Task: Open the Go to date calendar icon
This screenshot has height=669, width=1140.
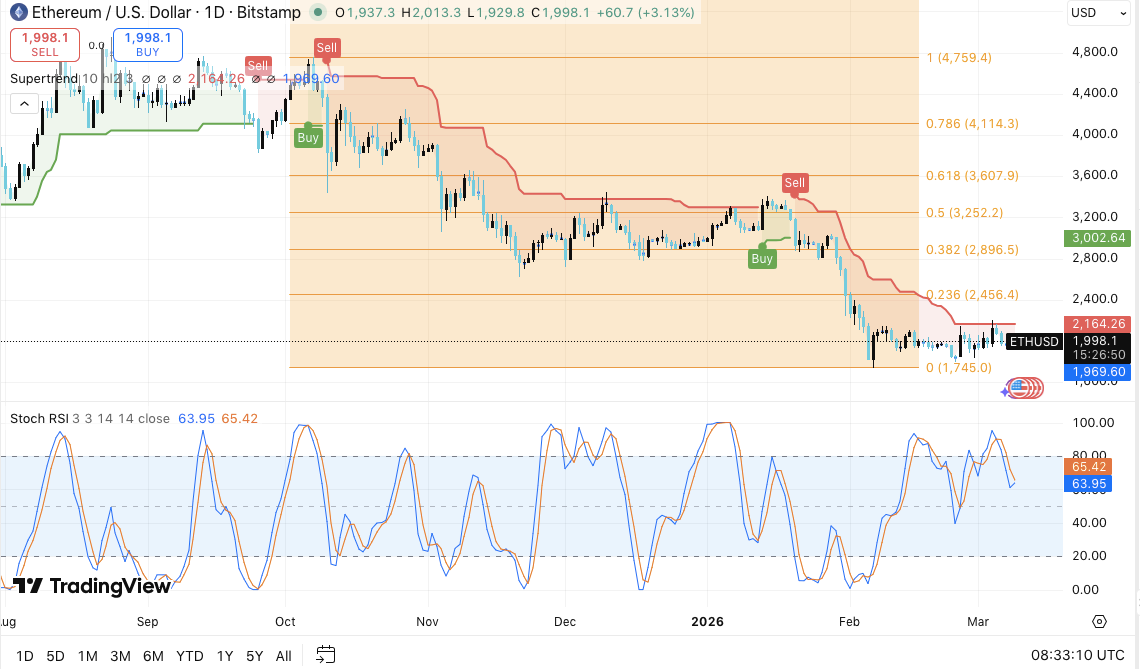Action: click(x=325, y=655)
